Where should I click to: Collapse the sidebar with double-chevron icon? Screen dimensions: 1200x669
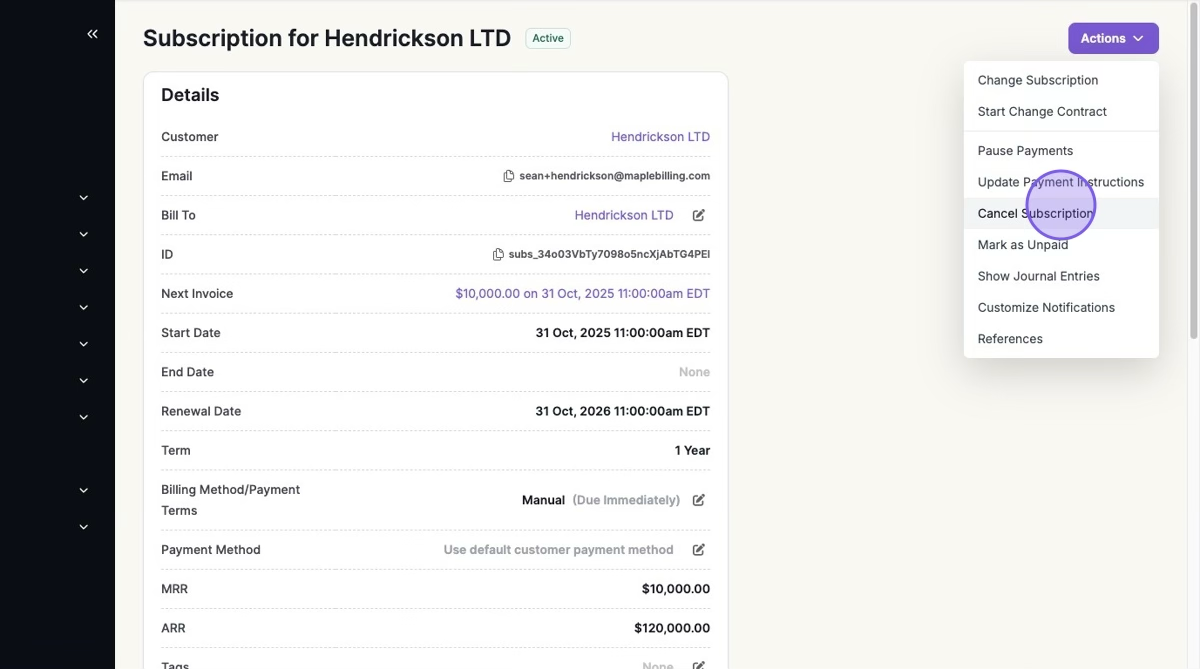(92, 34)
